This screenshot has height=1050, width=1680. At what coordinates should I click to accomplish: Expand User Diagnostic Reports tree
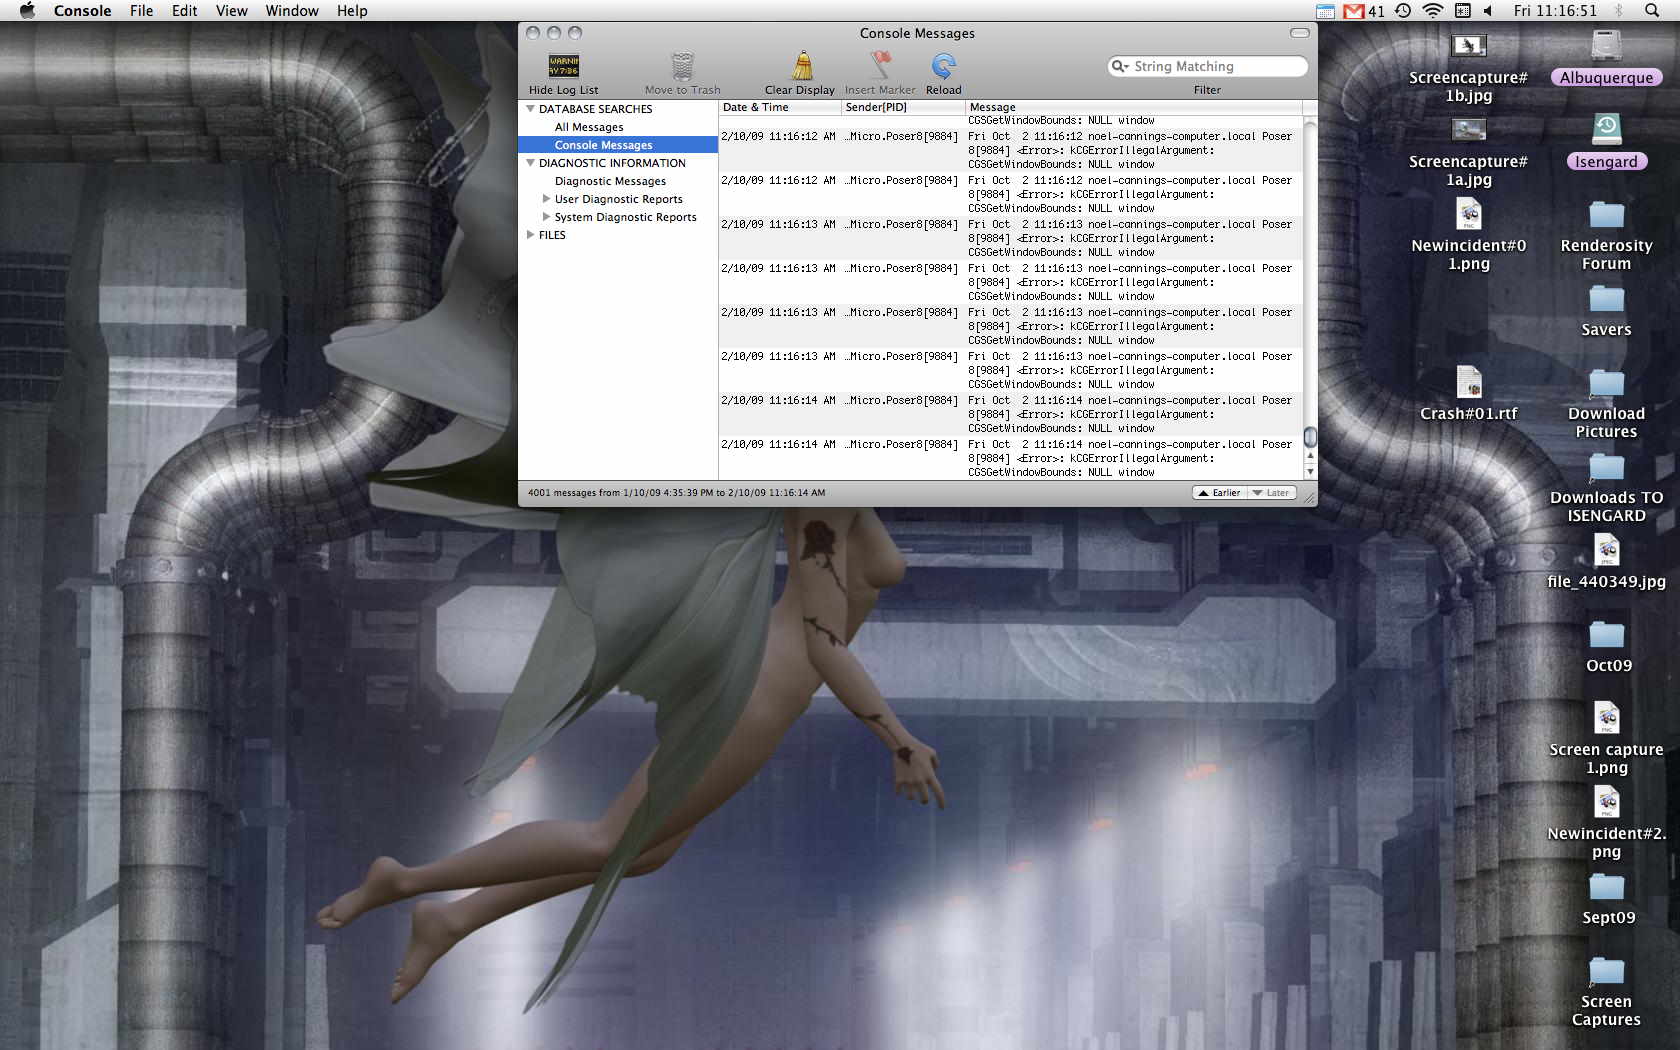[x=546, y=199]
